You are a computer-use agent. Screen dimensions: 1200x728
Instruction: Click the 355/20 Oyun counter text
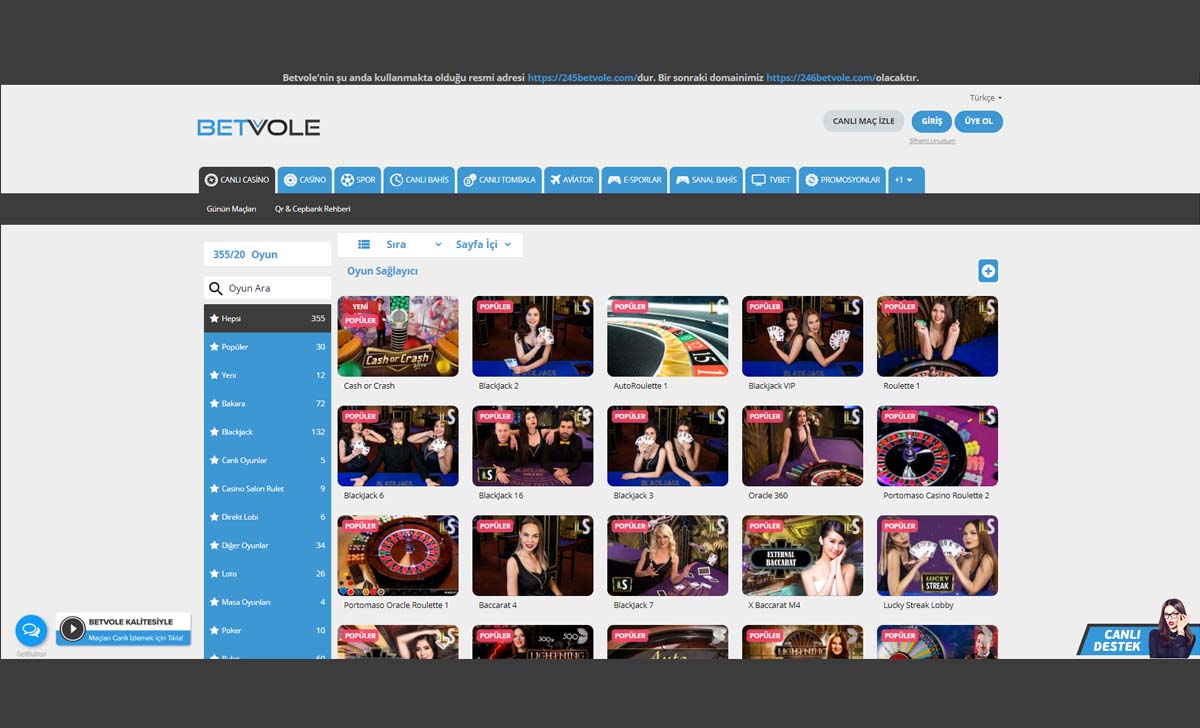point(245,254)
